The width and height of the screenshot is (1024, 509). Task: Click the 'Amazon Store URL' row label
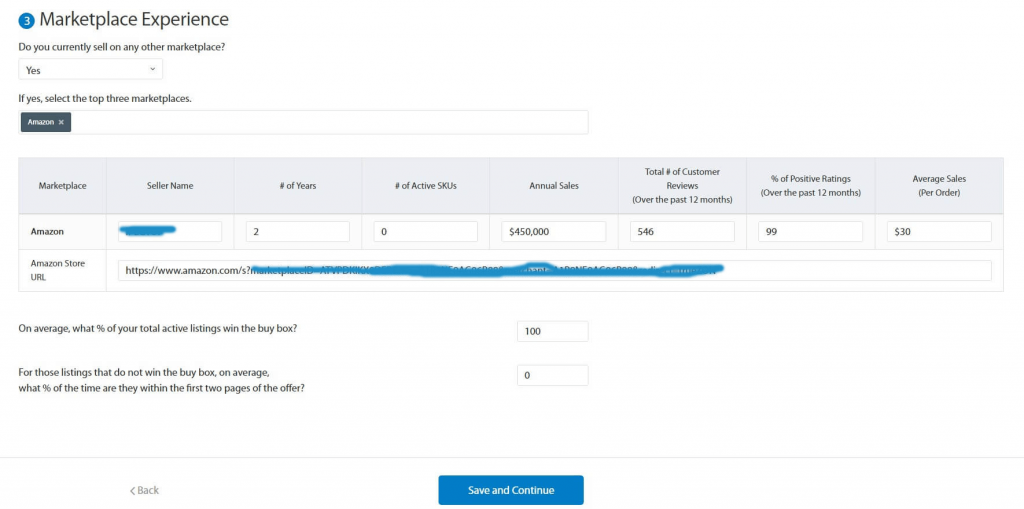(57, 270)
